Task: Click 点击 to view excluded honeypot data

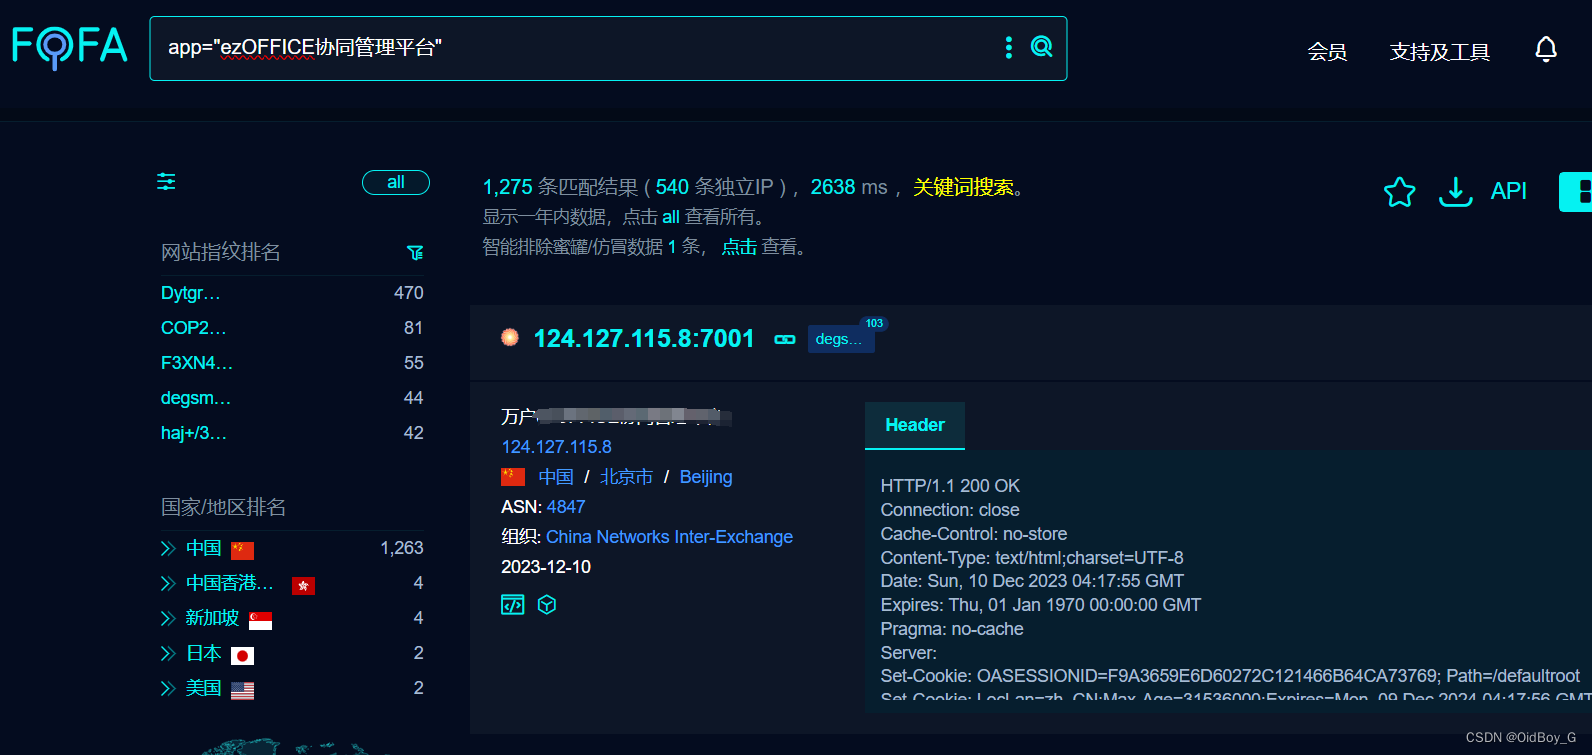Action: coord(739,247)
